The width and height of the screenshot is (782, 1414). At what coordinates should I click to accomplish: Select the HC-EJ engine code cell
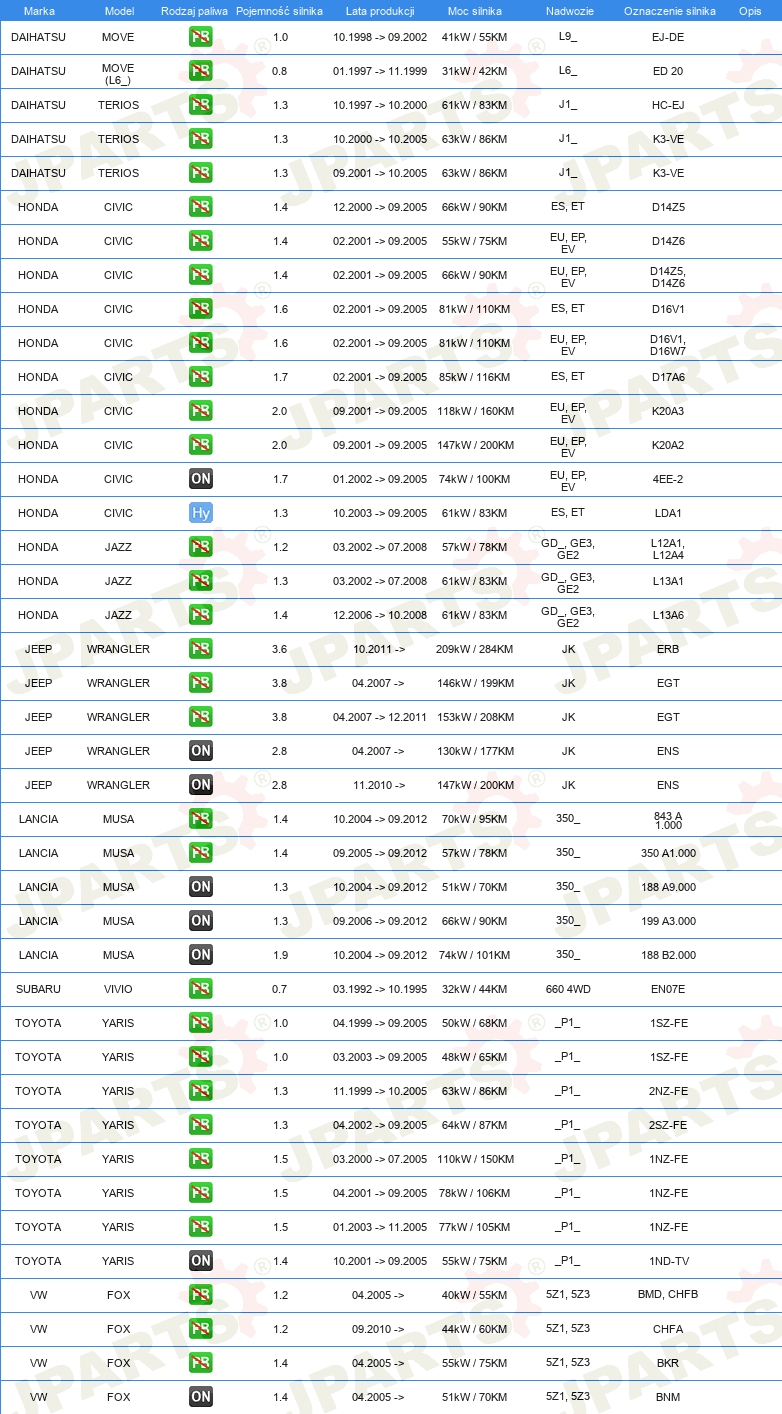(x=668, y=105)
